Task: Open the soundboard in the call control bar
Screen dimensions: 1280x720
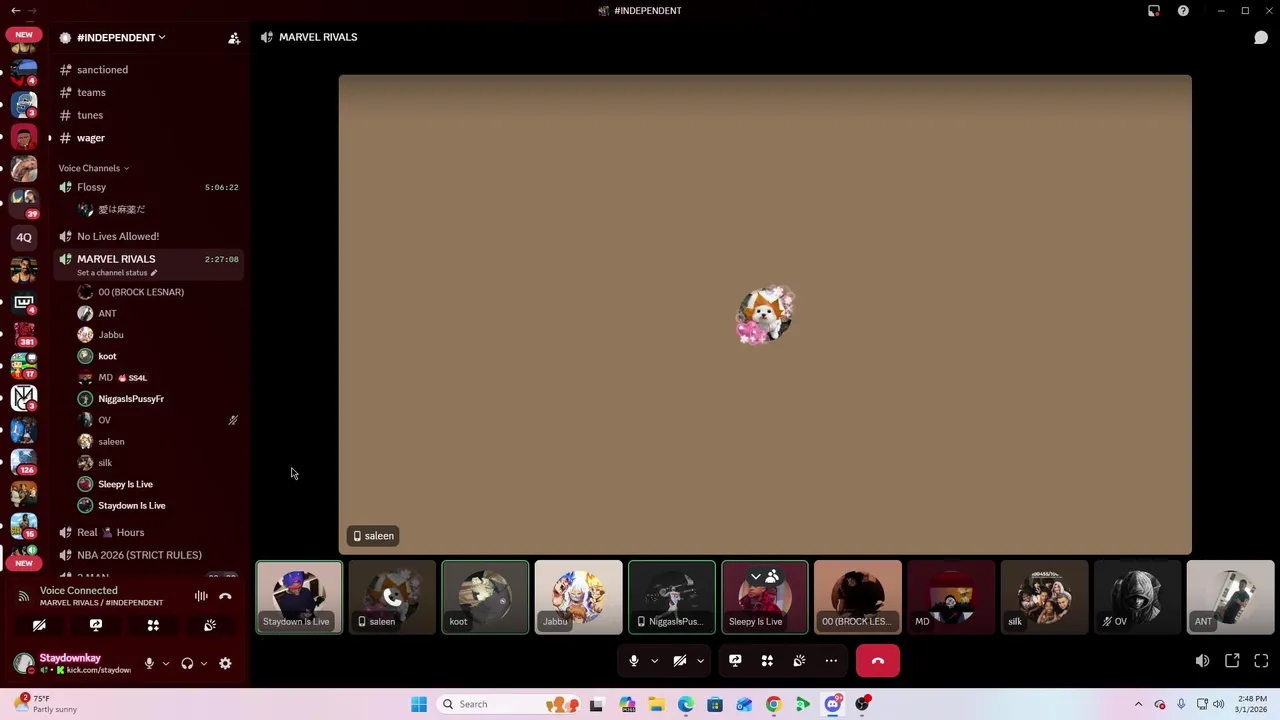Action: (799, 661)
